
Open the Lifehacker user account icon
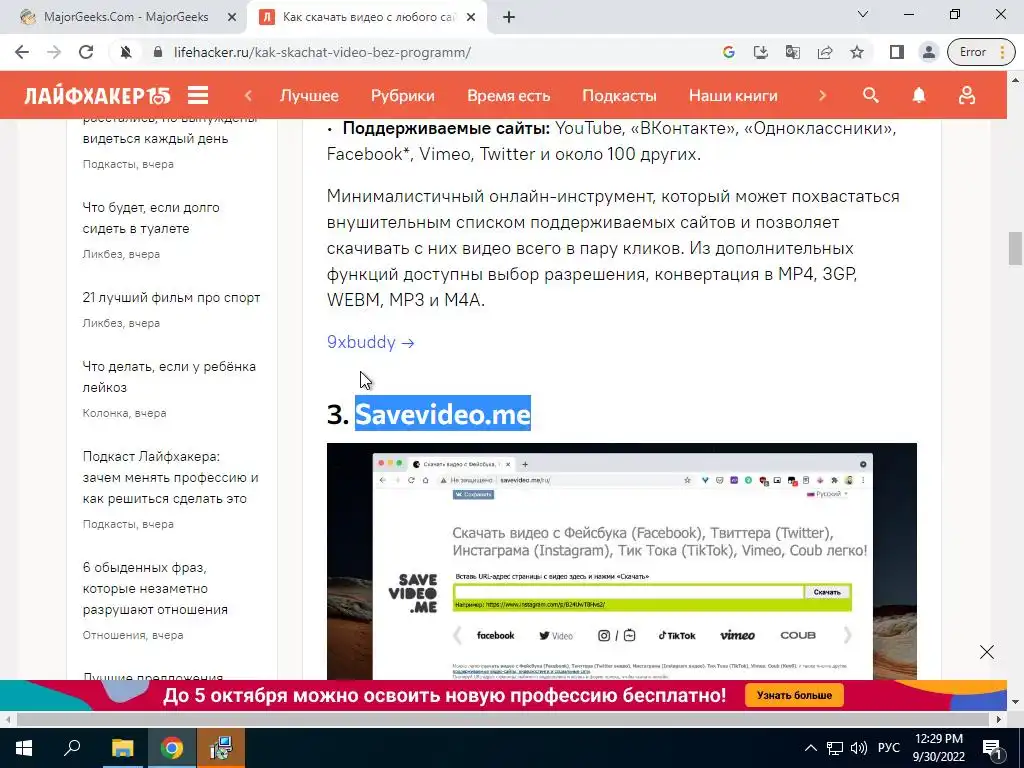pyautogui.click(x=967, y=95)
